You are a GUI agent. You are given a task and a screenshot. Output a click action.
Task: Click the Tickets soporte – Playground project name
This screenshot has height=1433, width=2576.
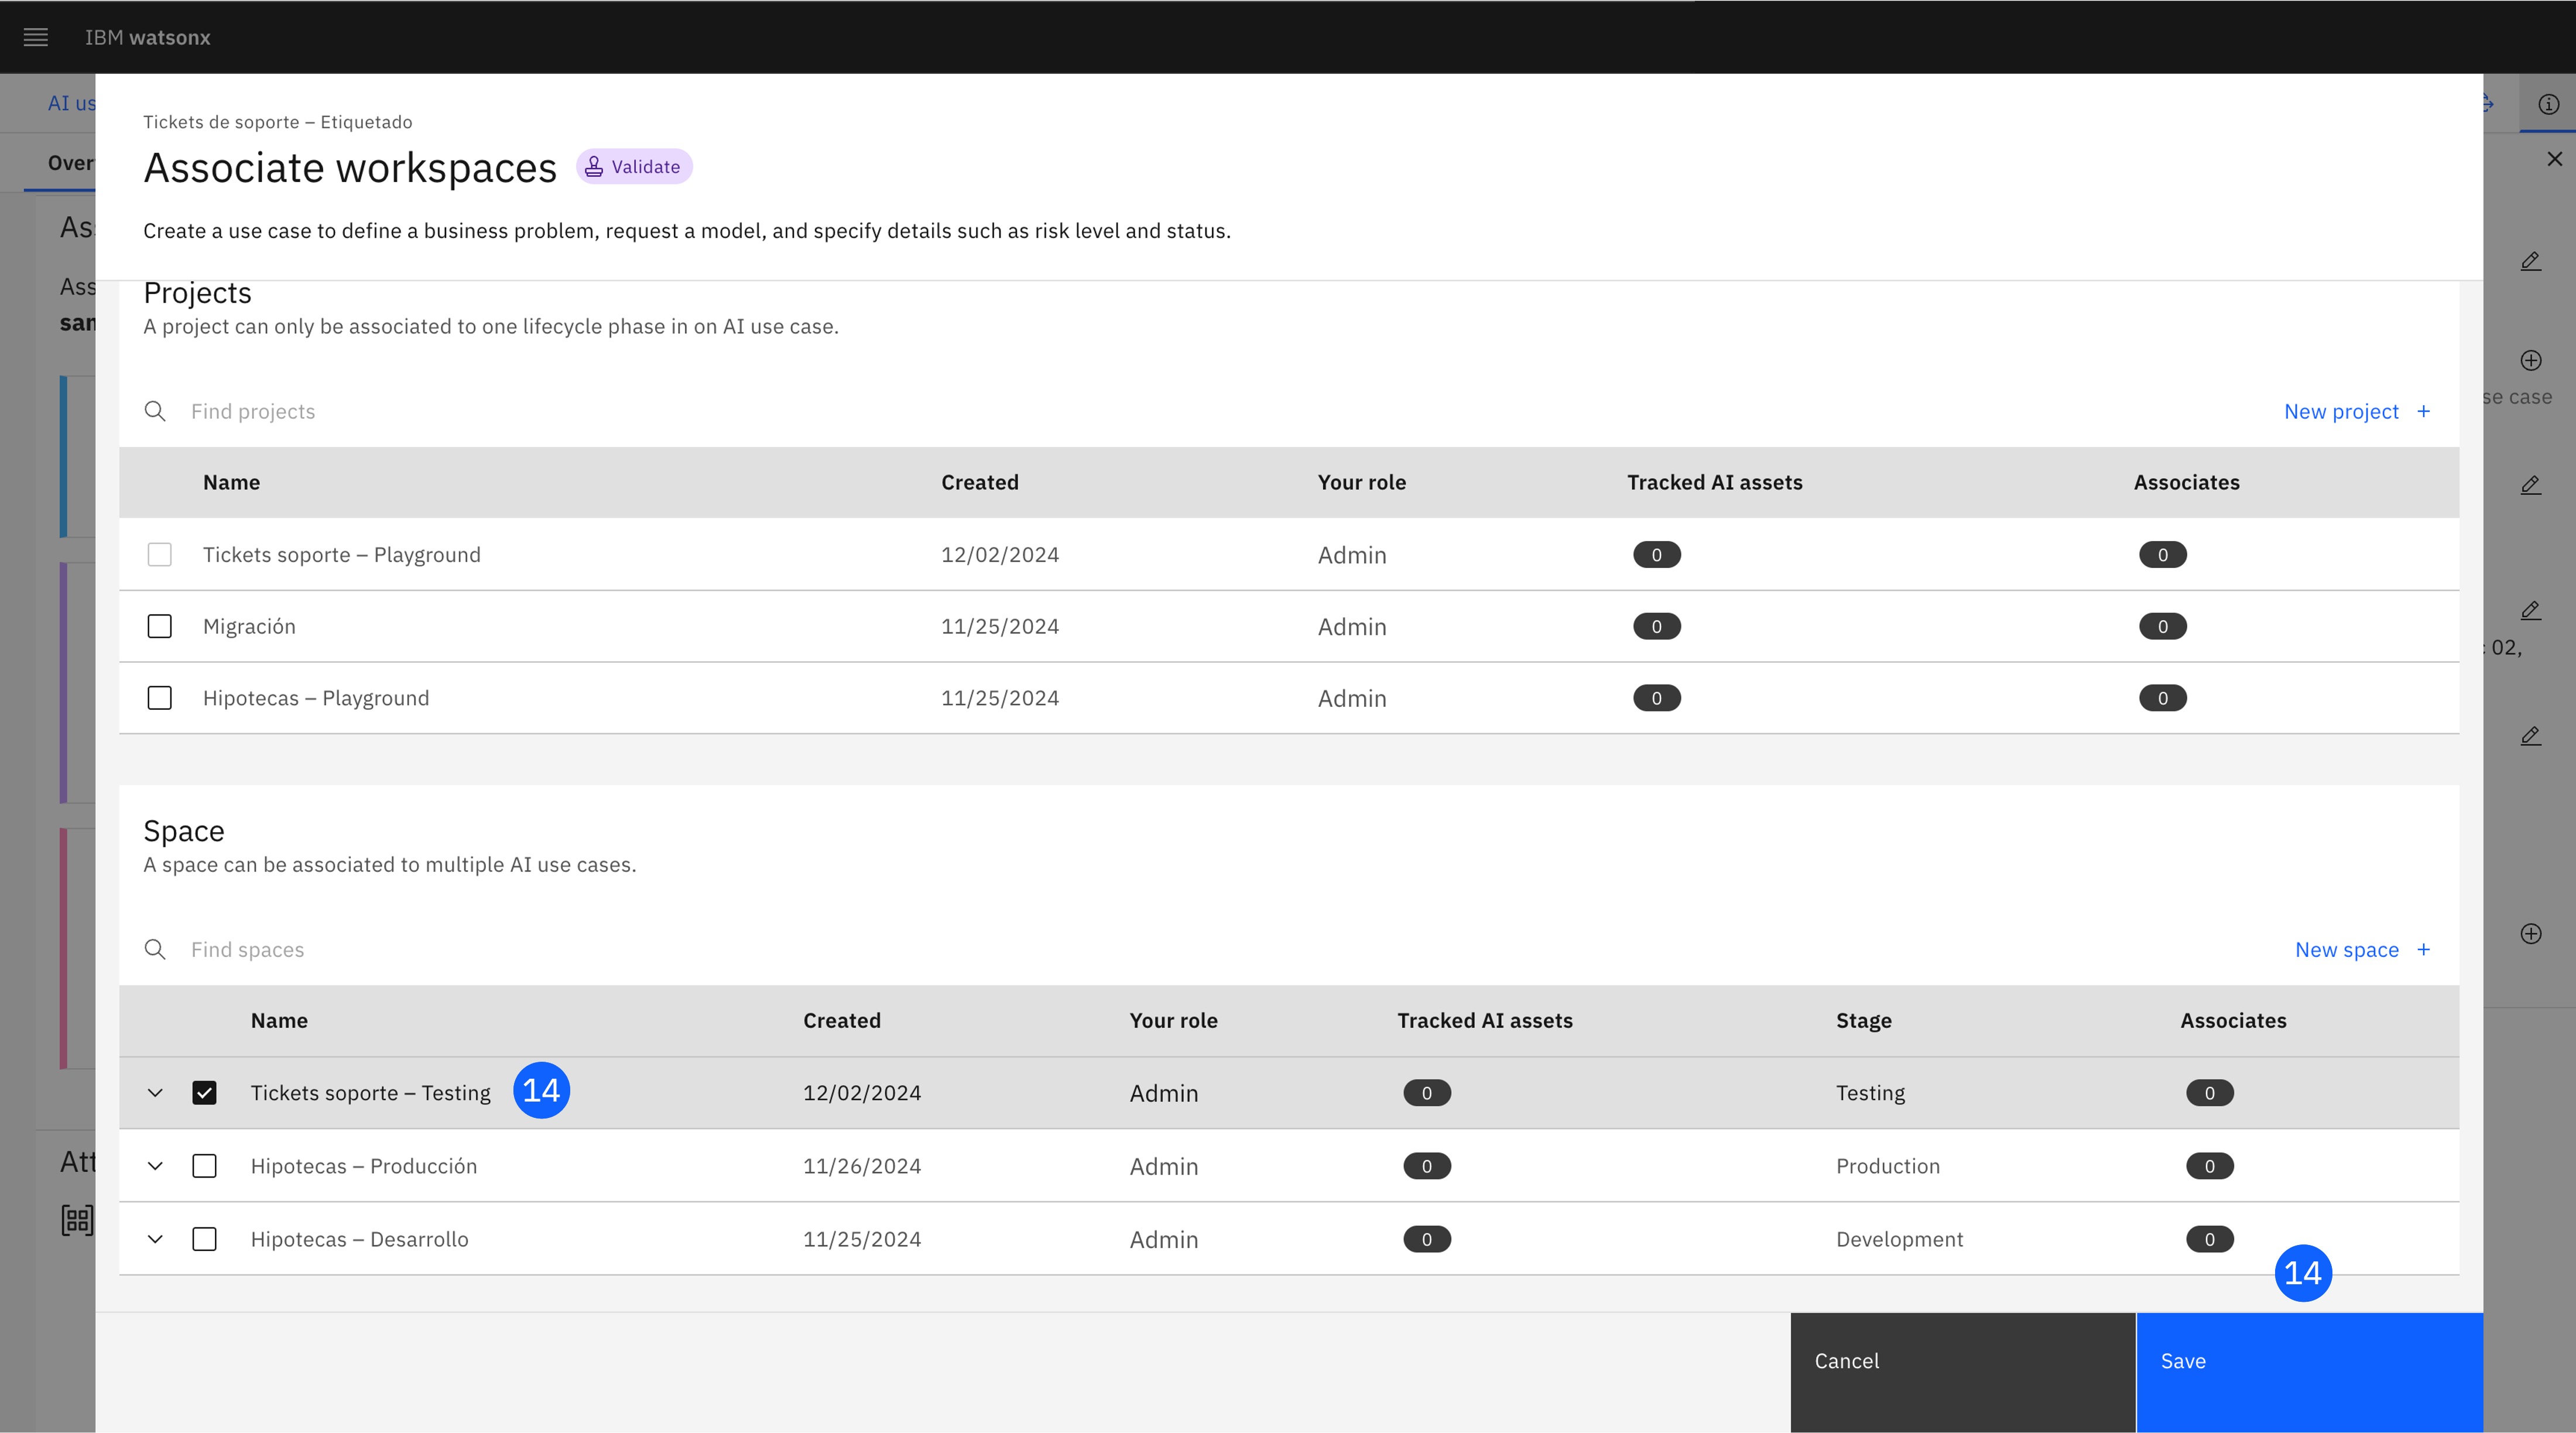click(342, 554)
